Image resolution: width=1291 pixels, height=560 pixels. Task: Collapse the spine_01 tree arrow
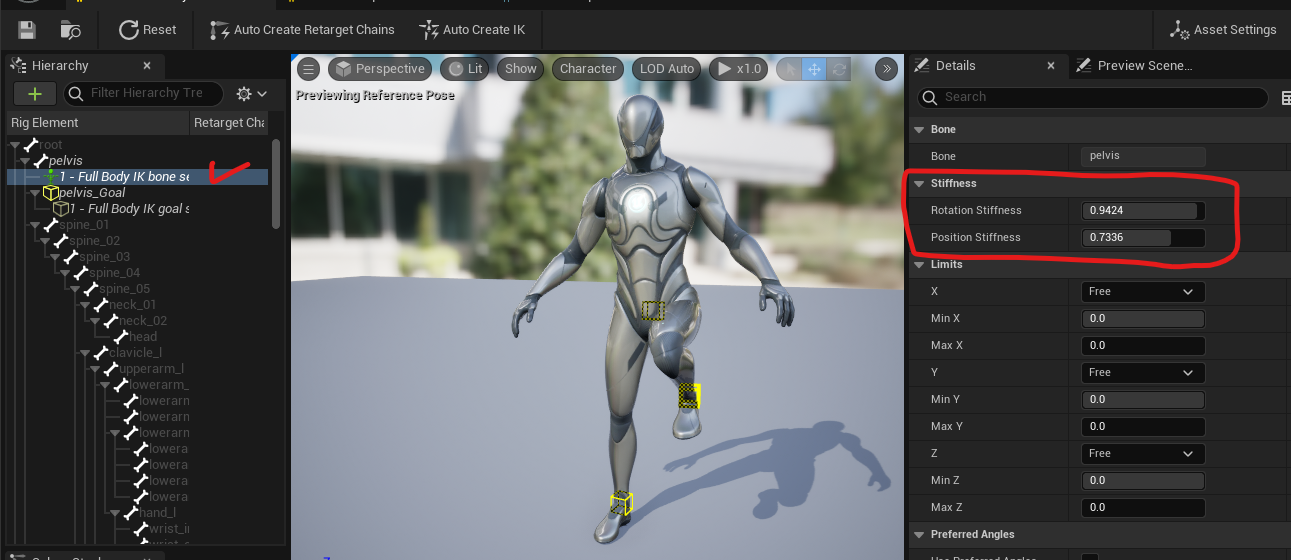click(35, 224)
